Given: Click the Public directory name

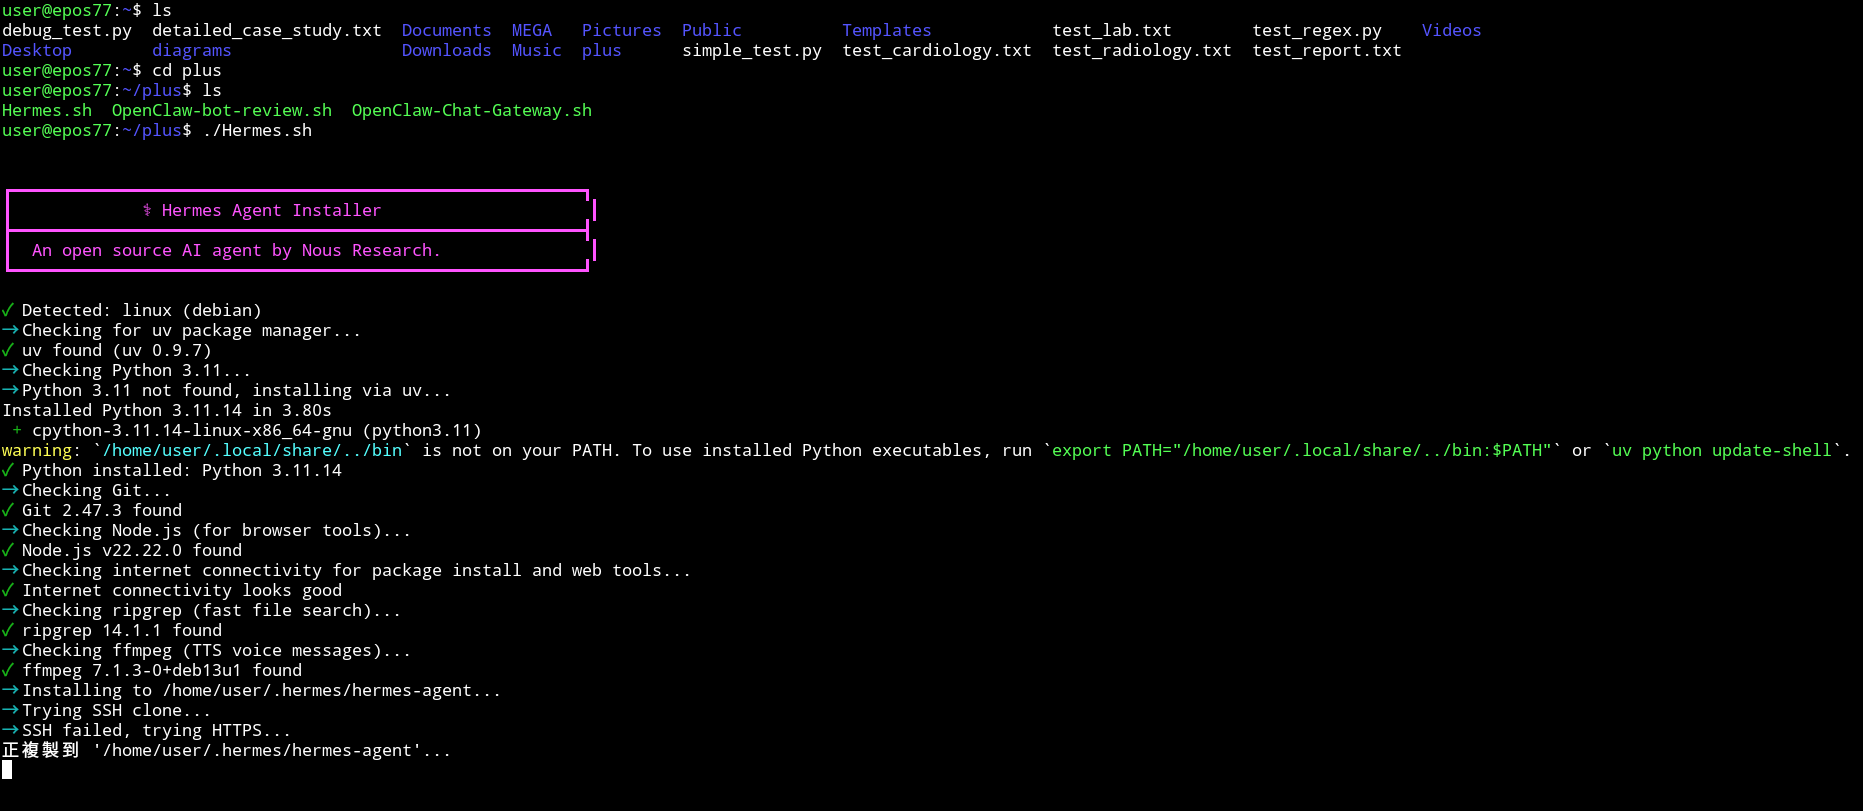Looking at the screenshot, I should tap(712, 31).
